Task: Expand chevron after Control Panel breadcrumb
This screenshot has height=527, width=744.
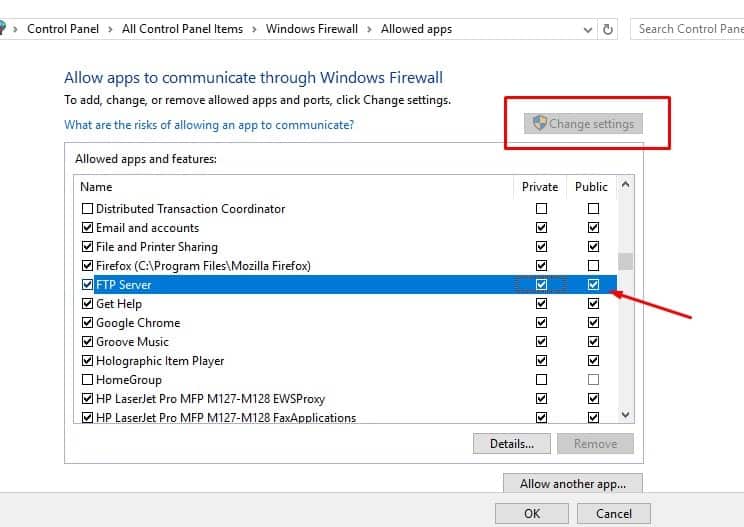Action: pyautogui.click(x=110, y=29)
